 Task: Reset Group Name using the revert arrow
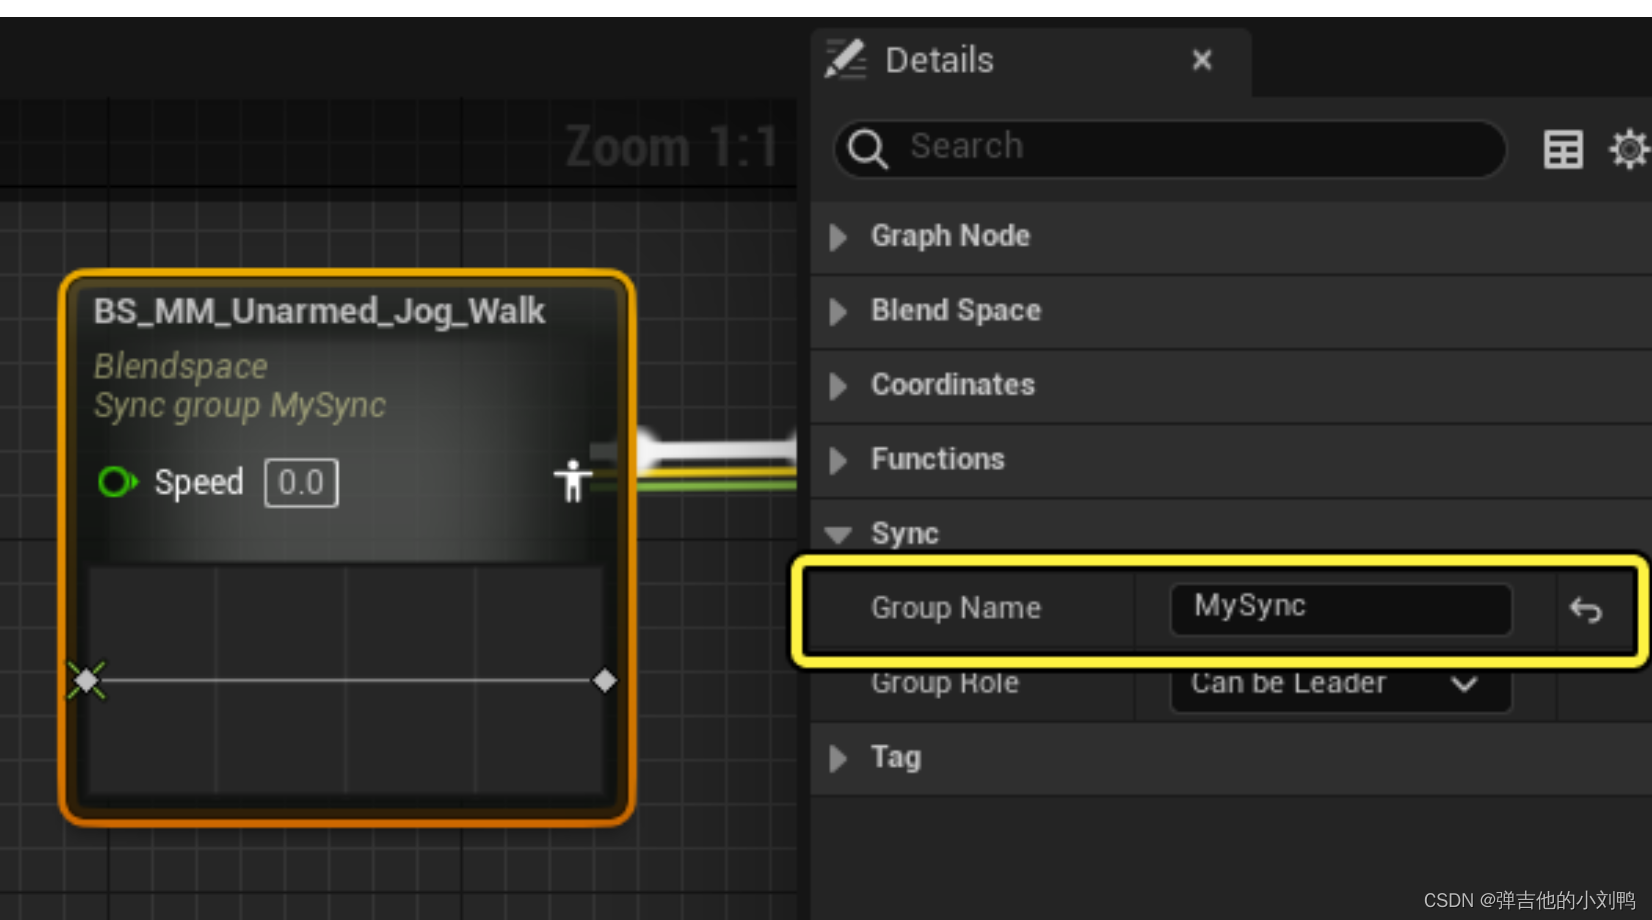pyautogui.click(x=1585, y=609)
